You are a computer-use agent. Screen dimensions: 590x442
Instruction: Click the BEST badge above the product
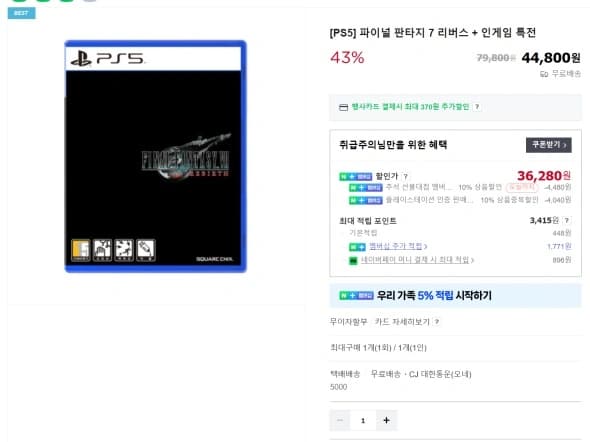pos(21,13)
